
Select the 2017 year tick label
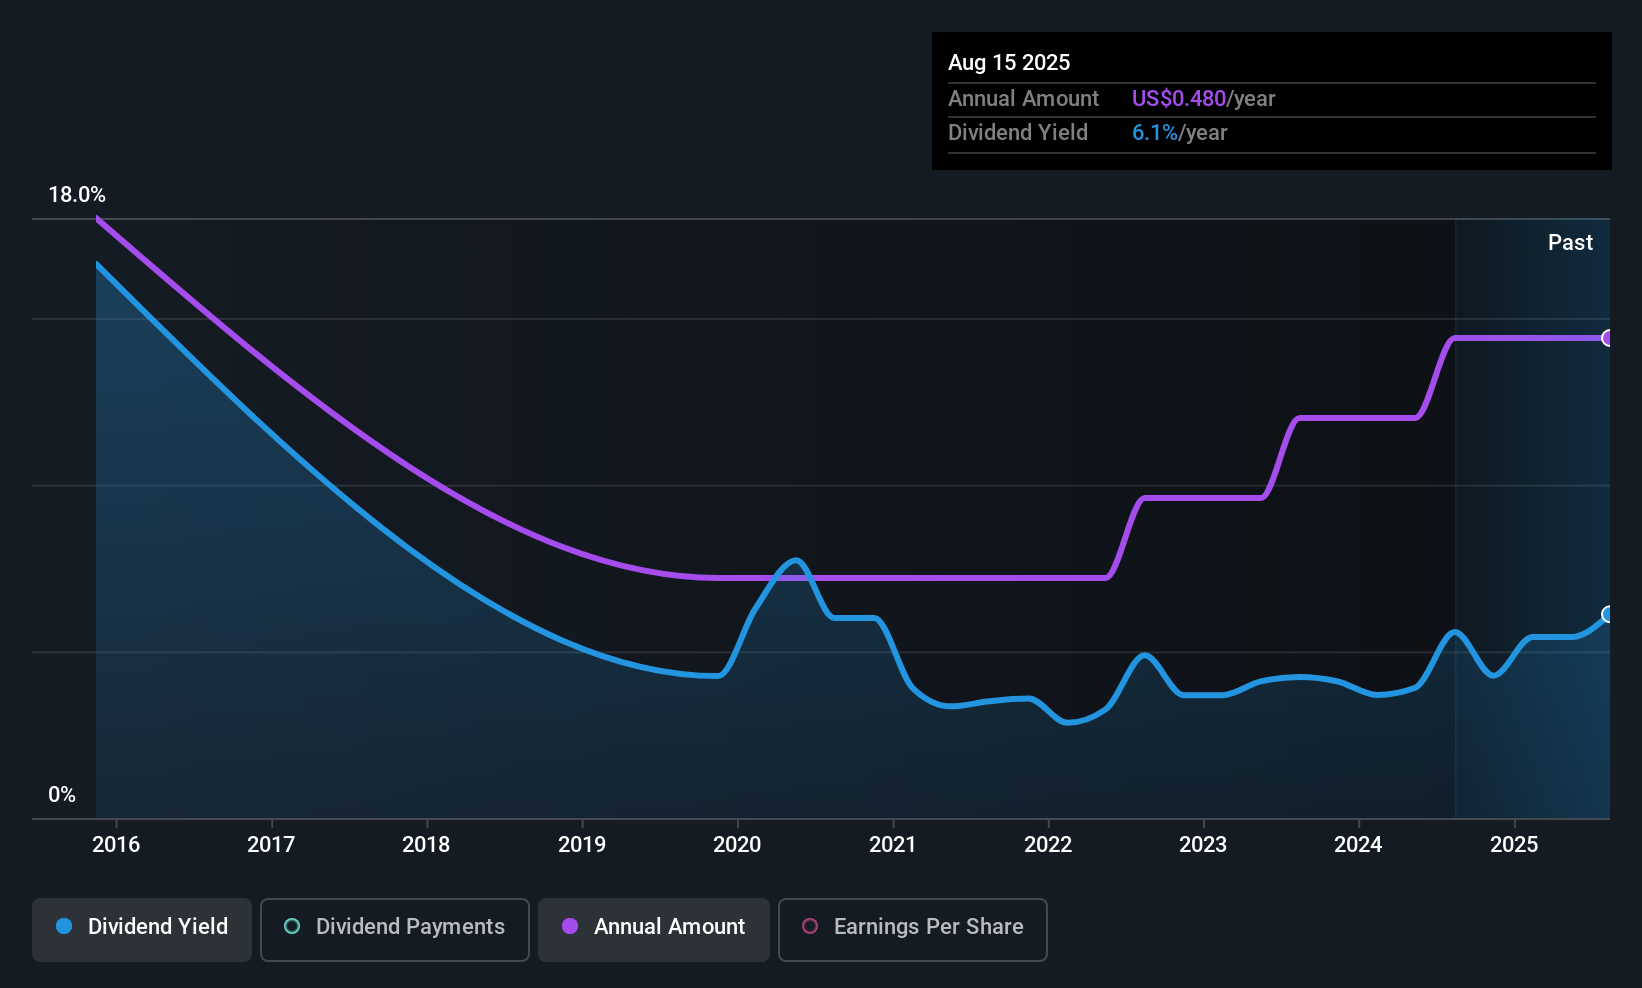tap(271, 845)
